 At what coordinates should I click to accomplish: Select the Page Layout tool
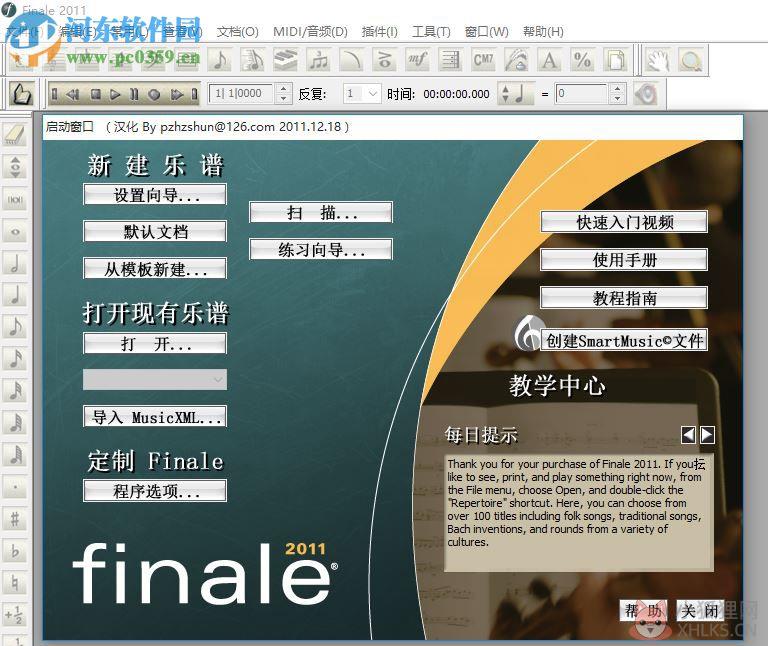[615, 60]
